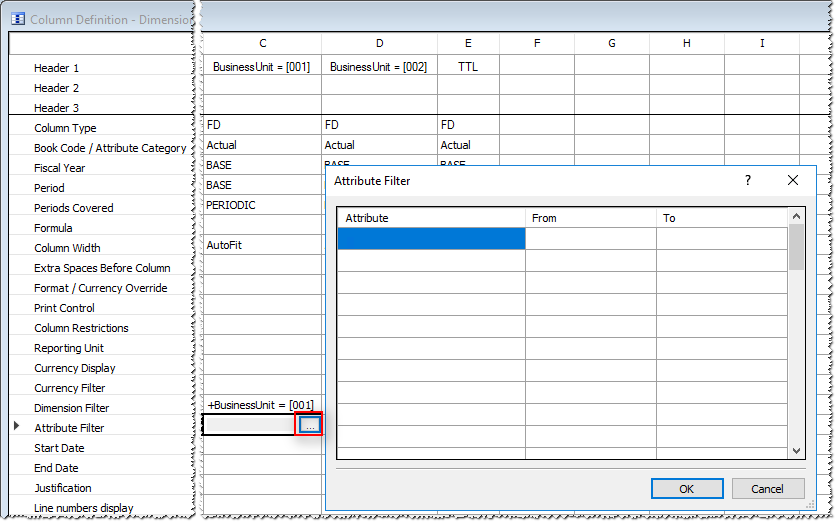Image resolution: width=835 pixels, height=522 pixels.
Task: Select the Header 1 cell BusinessUnit = [001]
Action: tap(262, 67)
